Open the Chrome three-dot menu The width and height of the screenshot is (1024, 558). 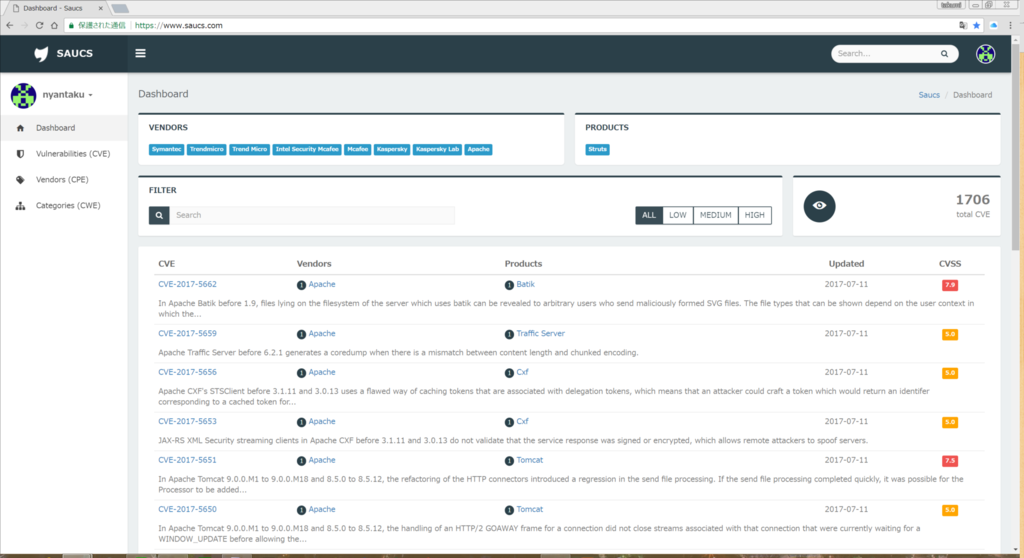(x=1010, y=25)
